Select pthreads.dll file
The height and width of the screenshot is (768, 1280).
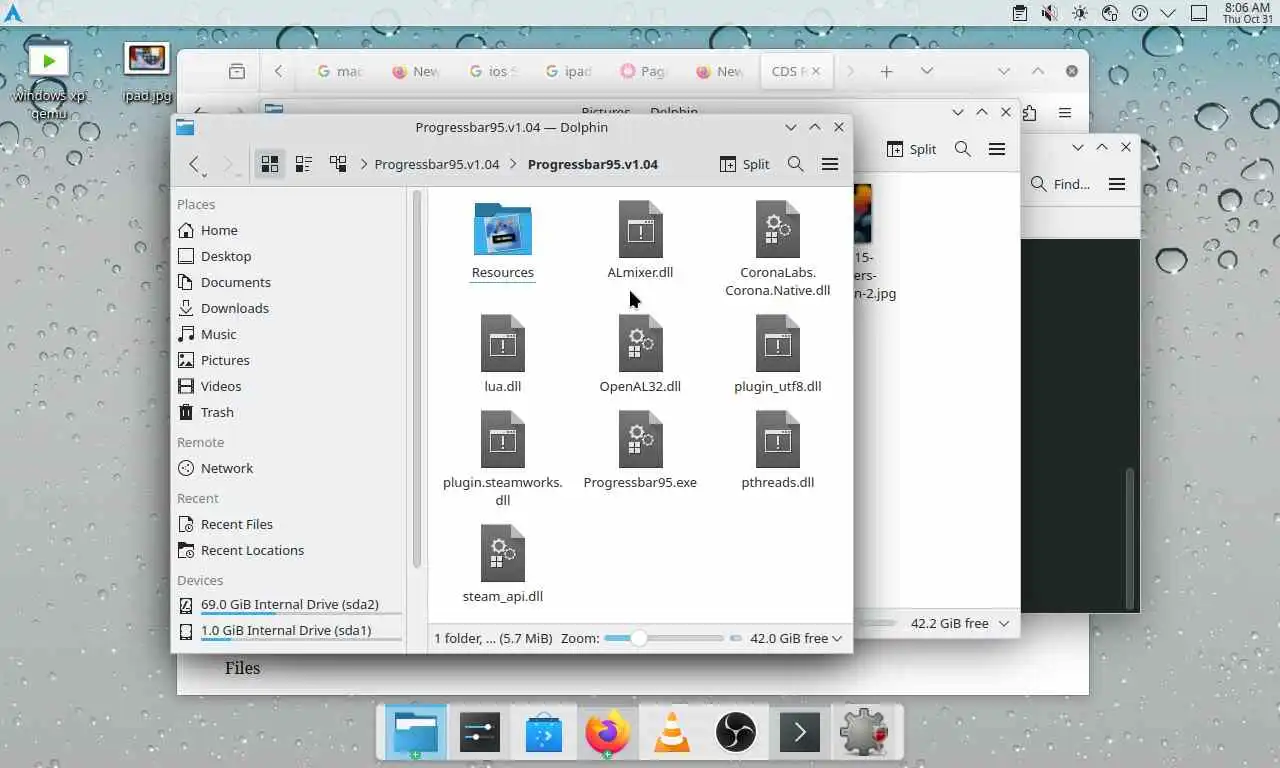pyautogui.click(x=778, y=451)
